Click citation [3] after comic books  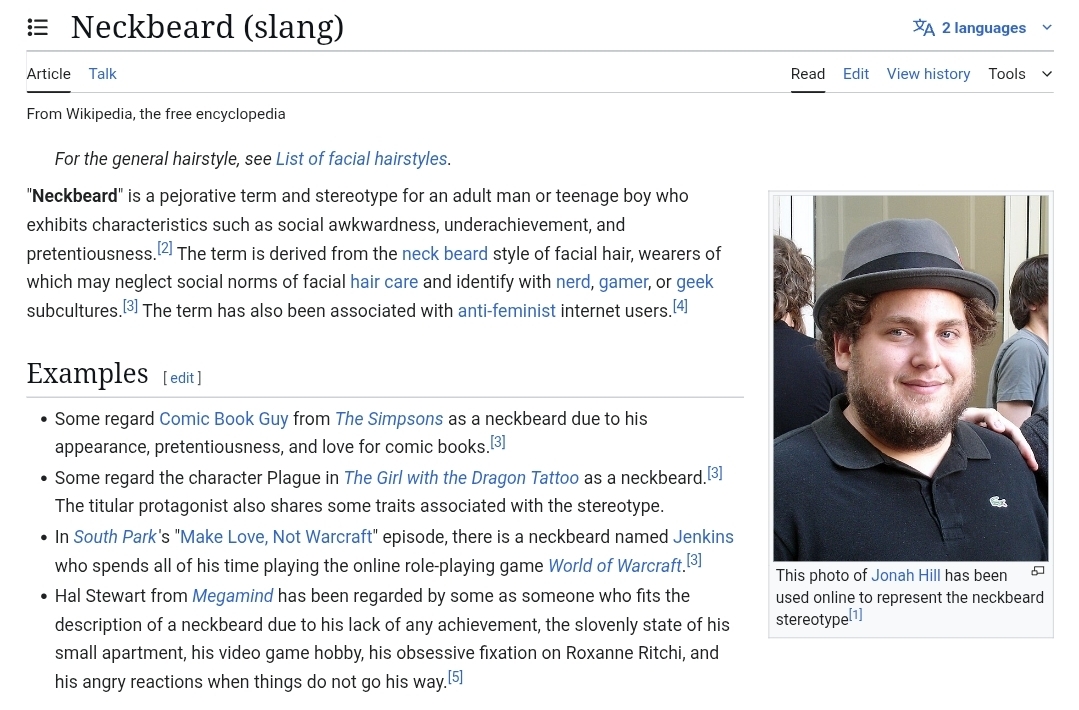click(x=498, y=442)
